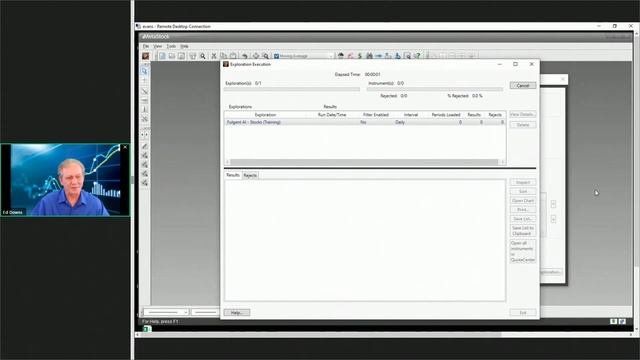Click the View Details button
The height and width of the screenshot is (360, 640).
pos(522,115)
